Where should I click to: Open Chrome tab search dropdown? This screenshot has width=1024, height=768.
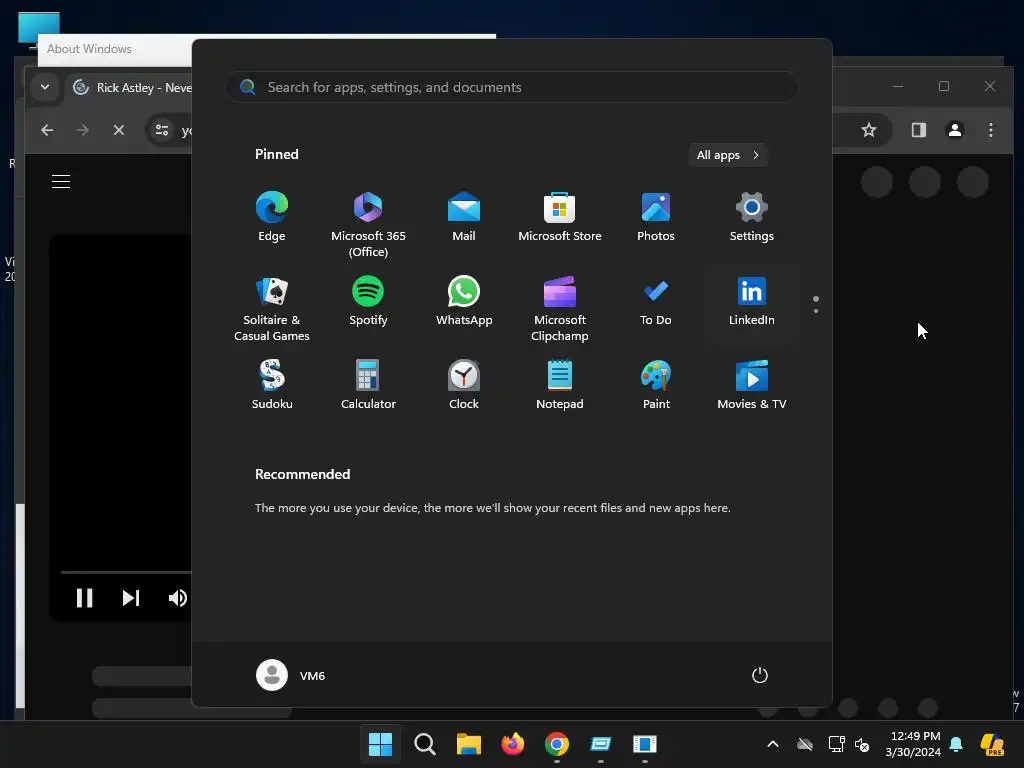coord(44,87)
